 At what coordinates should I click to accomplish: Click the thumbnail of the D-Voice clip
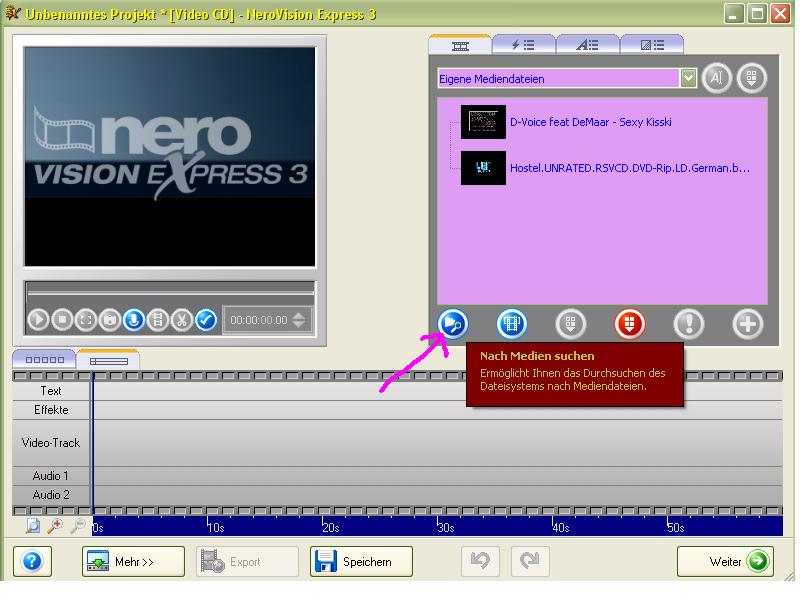[x=483, y=122]
